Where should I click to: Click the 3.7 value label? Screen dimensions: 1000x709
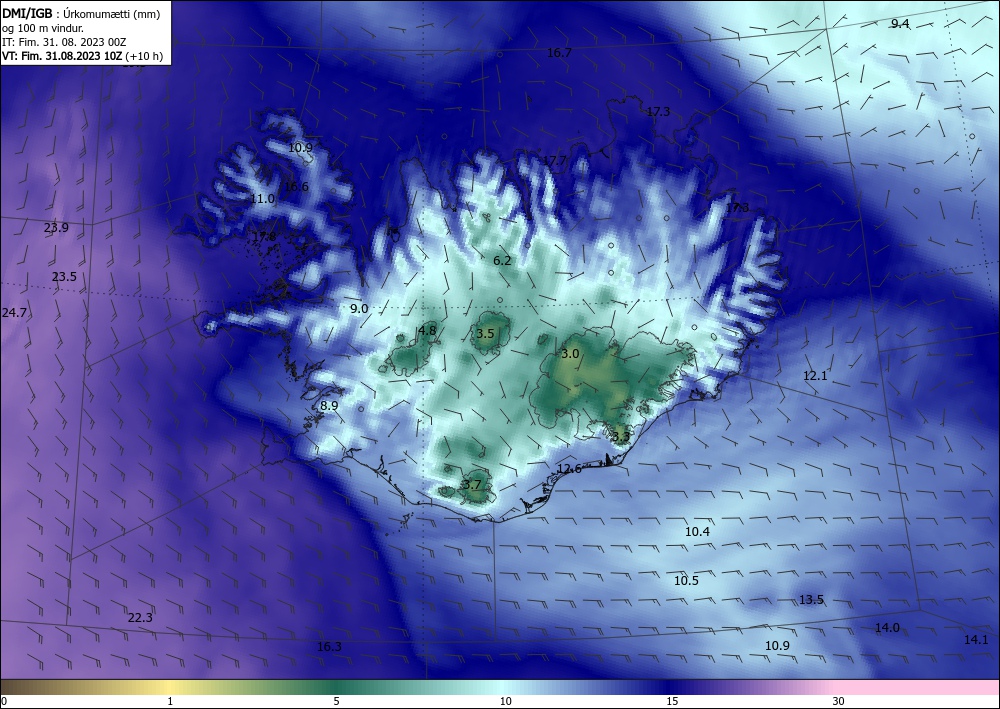[x=472, y=484]
